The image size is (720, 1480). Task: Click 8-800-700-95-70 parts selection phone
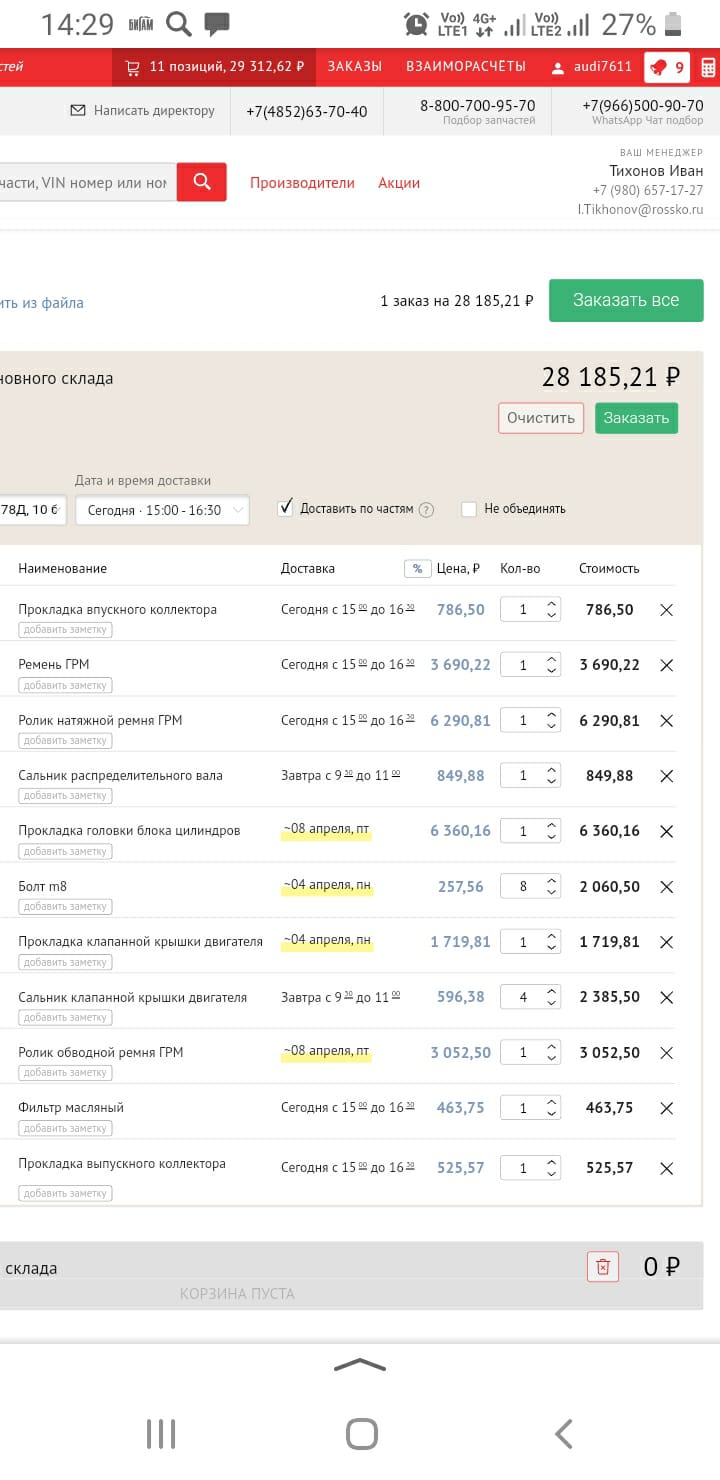click(x=477, y=106)
